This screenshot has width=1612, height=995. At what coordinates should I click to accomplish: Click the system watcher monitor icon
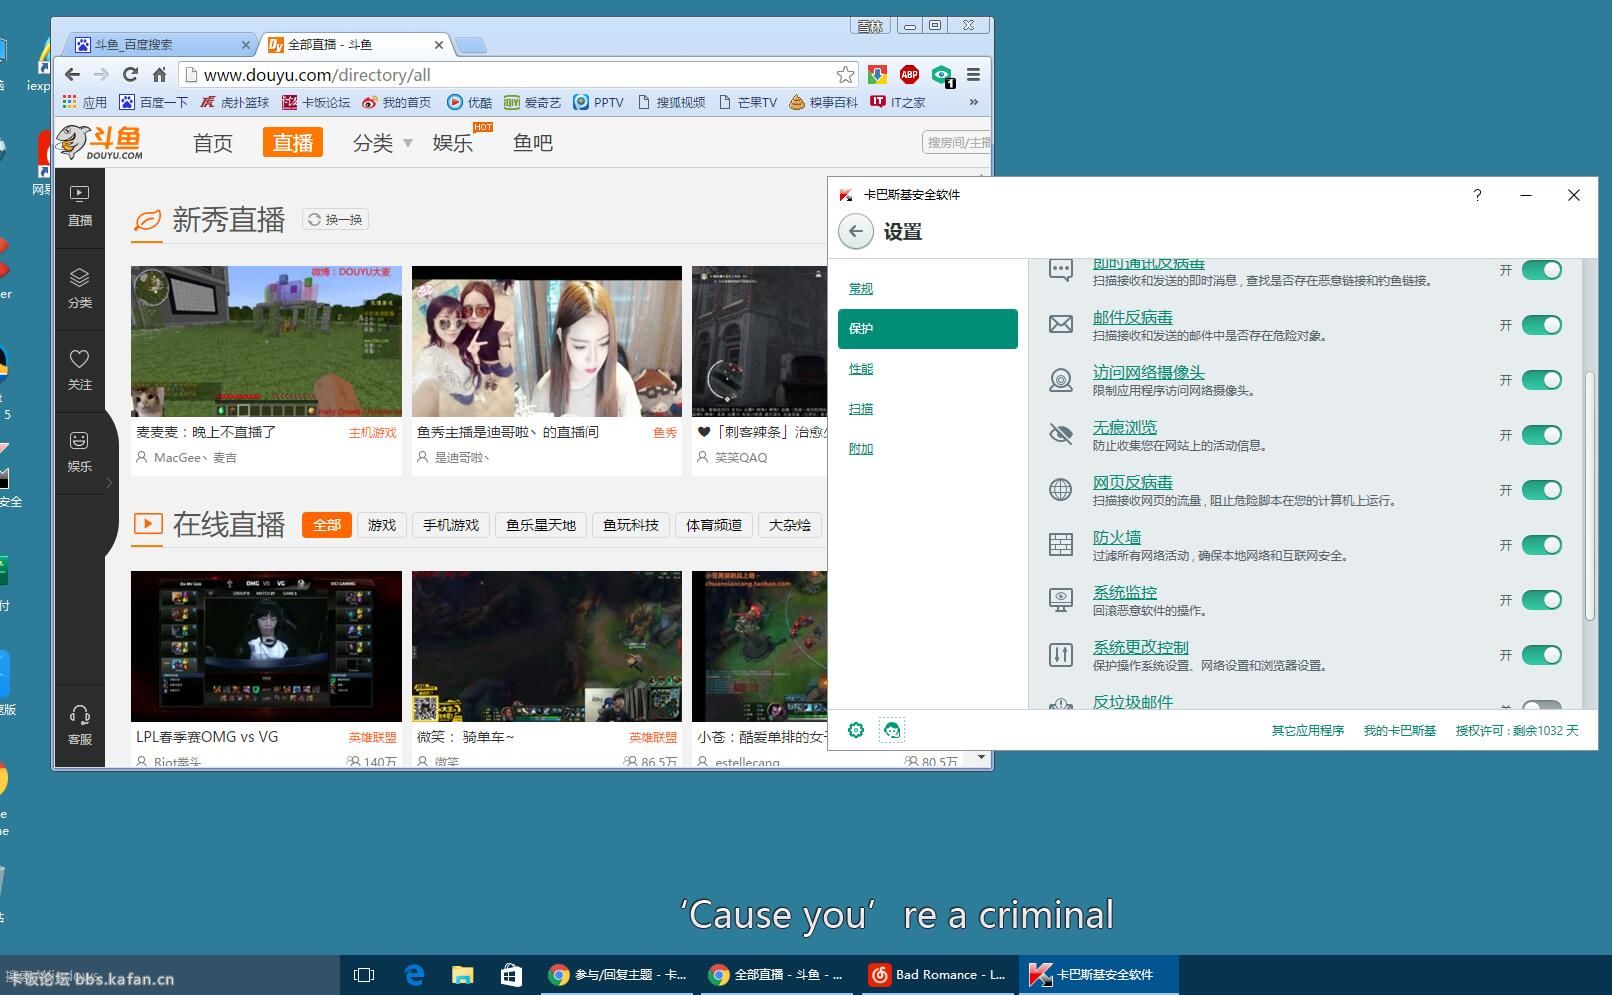pos(1061,599)
